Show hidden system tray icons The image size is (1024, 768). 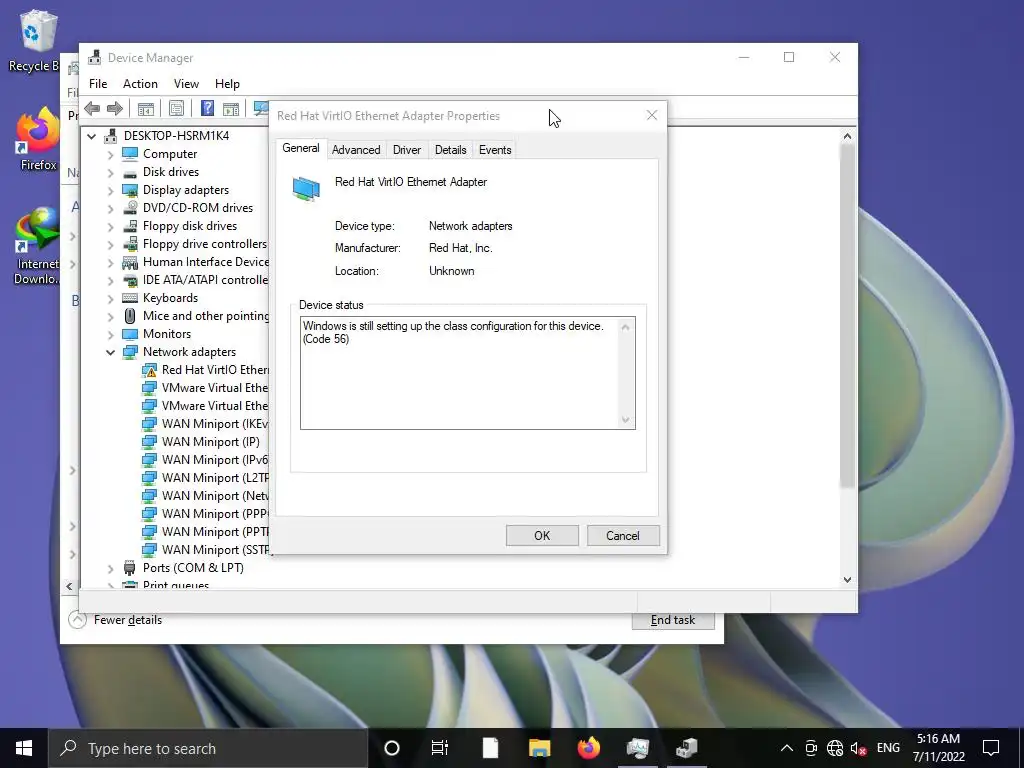click(x=787, y=748)
